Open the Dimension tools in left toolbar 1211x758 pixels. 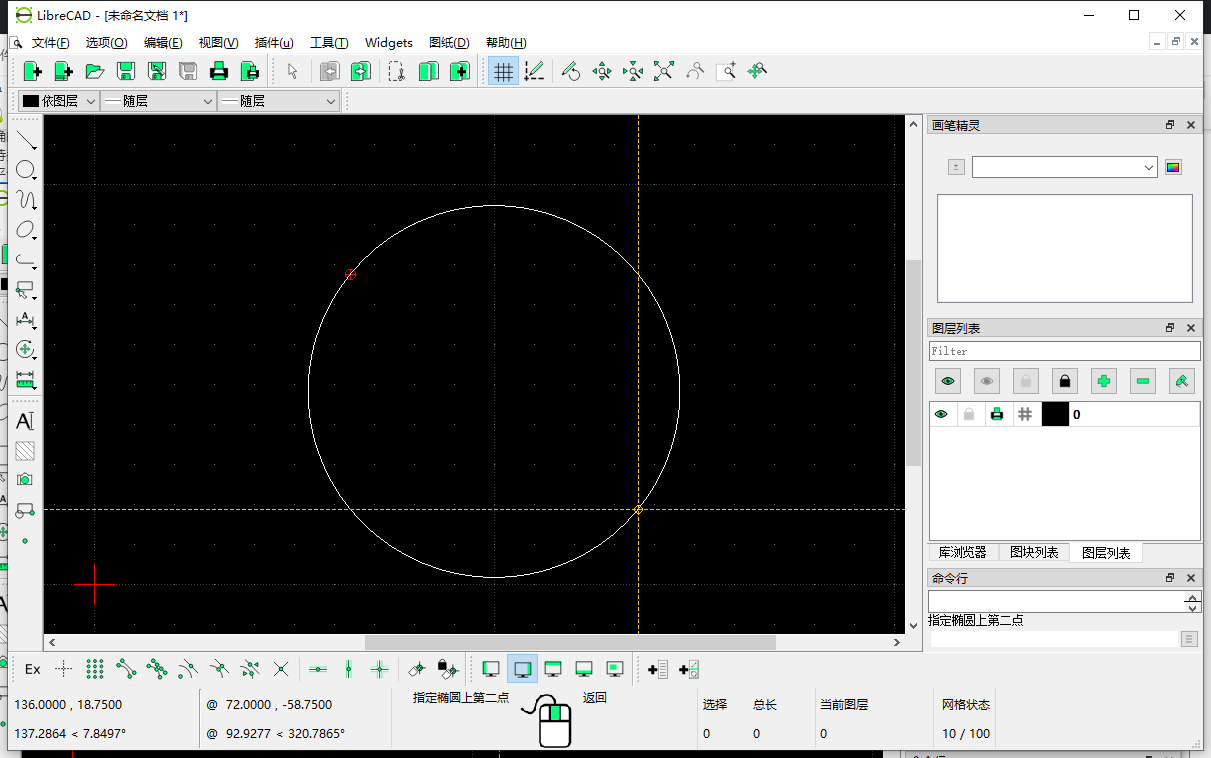click(x=26, y=320)
